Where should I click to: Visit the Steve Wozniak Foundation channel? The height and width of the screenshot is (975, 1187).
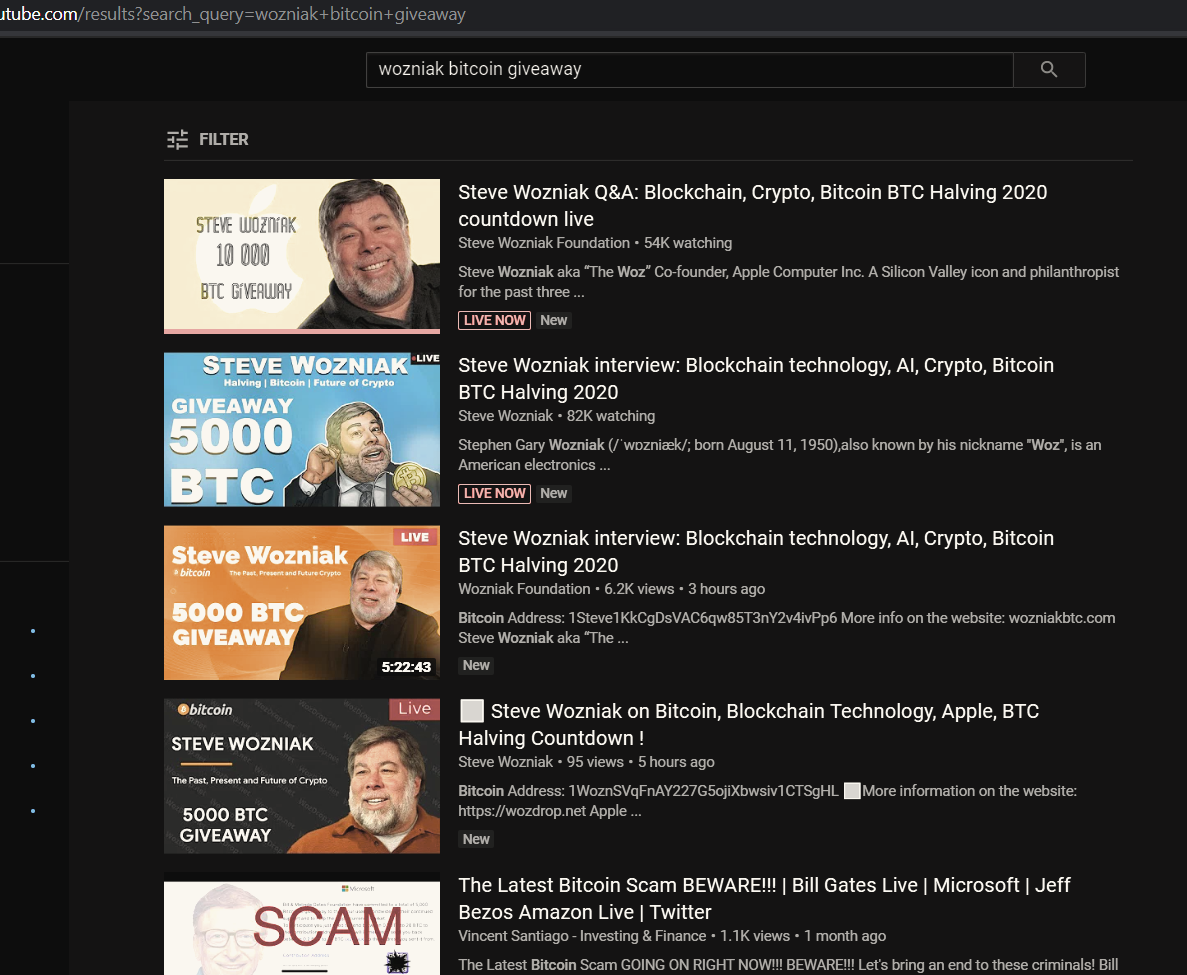[x=544, y=243]
